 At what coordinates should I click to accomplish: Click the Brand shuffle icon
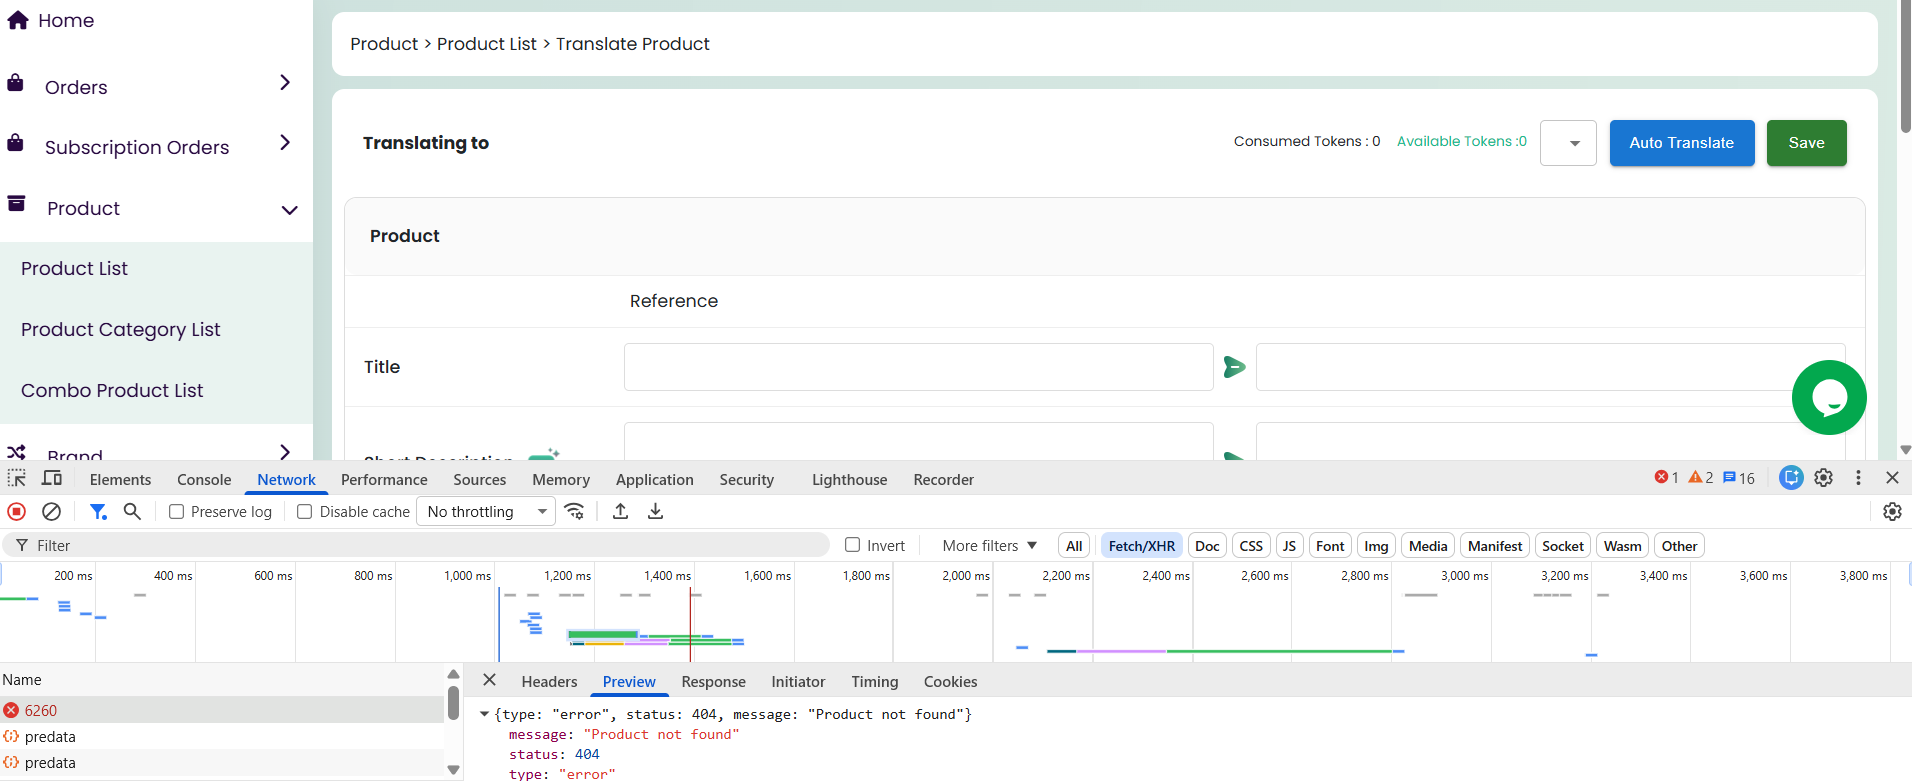coord(16,453)
